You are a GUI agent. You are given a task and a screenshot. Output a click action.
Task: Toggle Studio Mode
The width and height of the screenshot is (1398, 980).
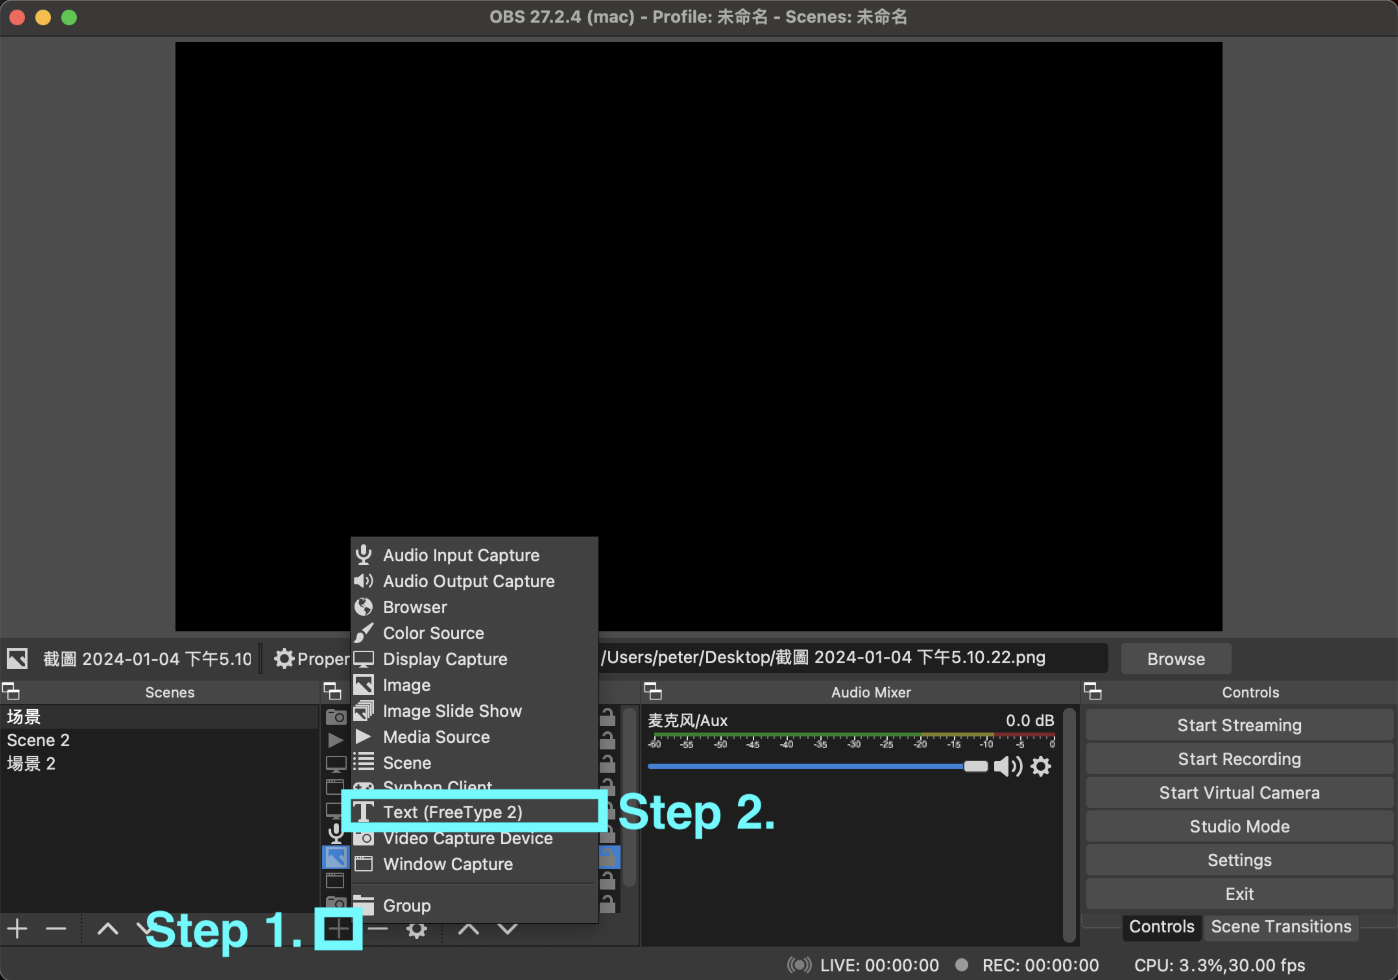1239,827
